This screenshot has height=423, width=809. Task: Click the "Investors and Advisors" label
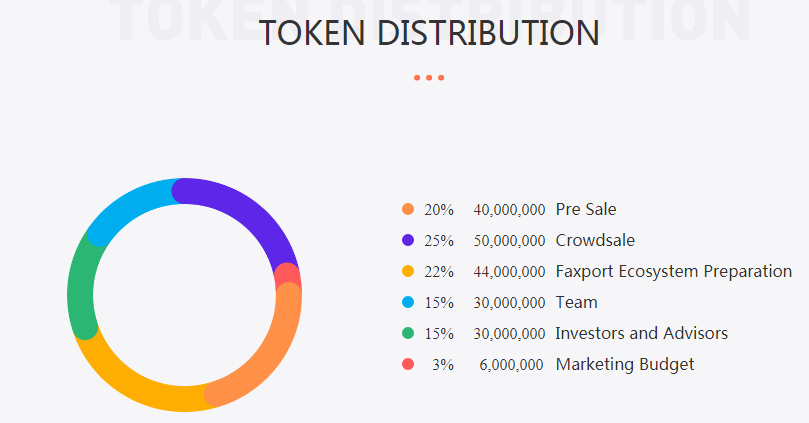[x=641, y=333]
